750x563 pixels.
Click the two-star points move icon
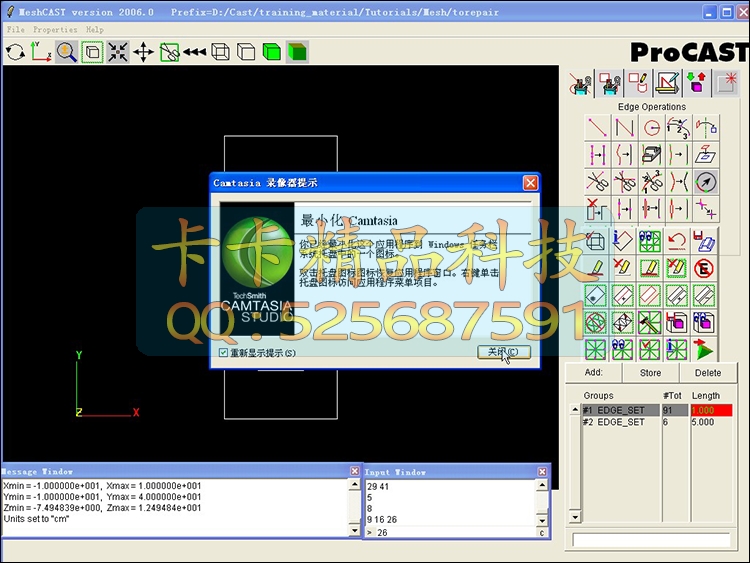(706, 209)
